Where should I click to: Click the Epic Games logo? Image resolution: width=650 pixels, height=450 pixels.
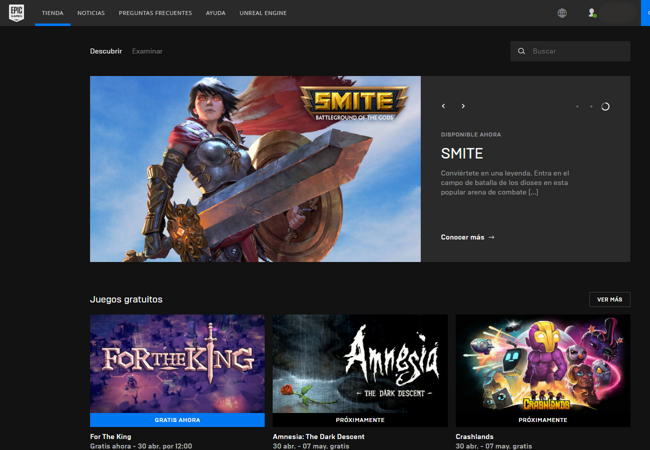17,13
